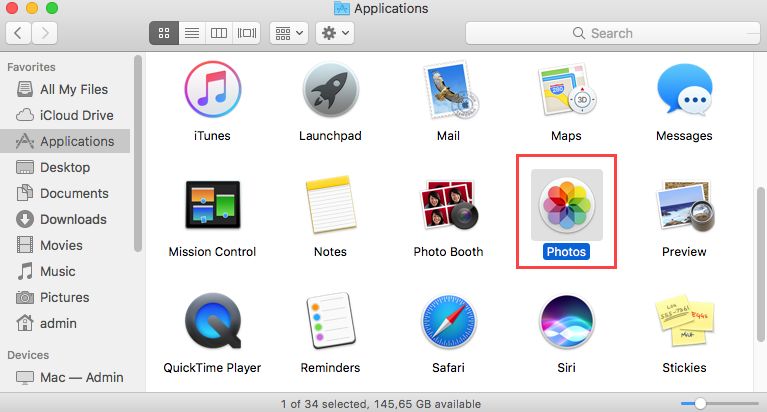Open the gear Action menu

[x=335, y=33]
